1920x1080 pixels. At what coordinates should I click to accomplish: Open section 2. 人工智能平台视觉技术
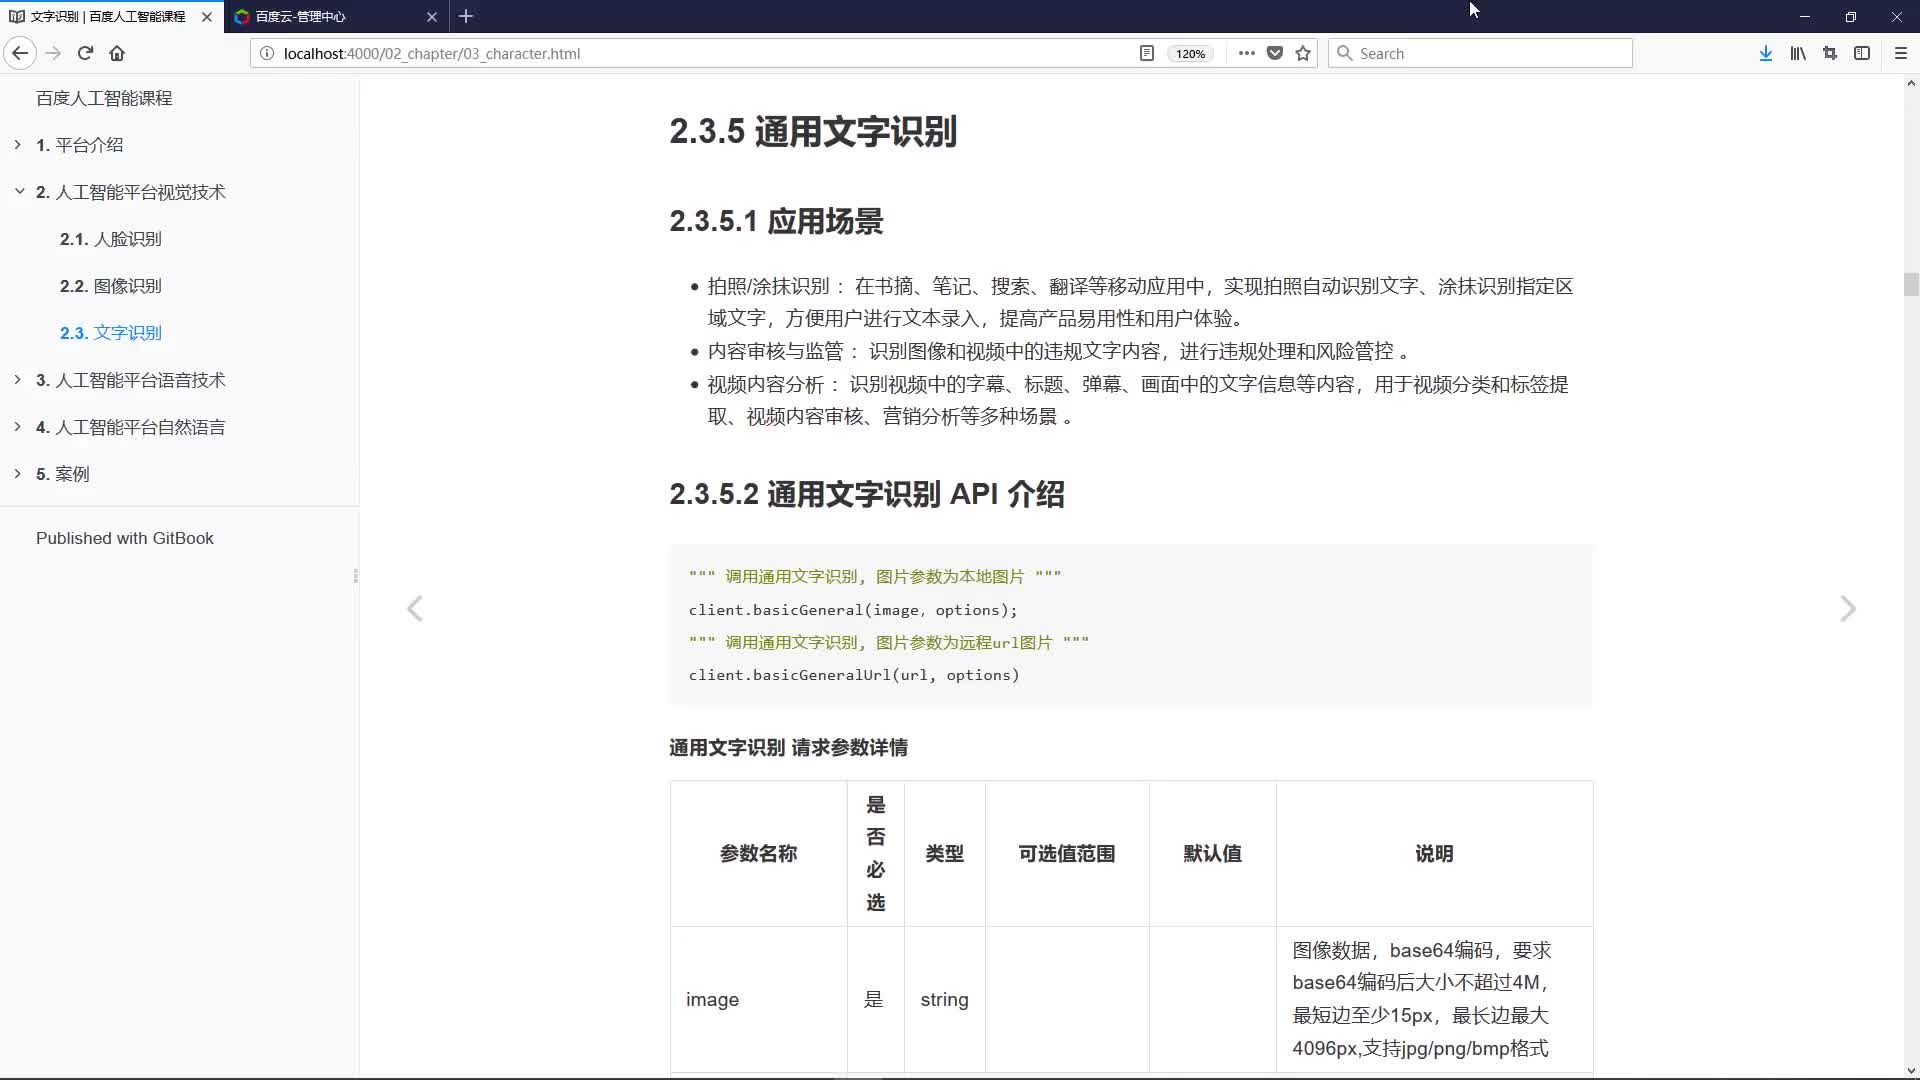[x=131, y=192]
